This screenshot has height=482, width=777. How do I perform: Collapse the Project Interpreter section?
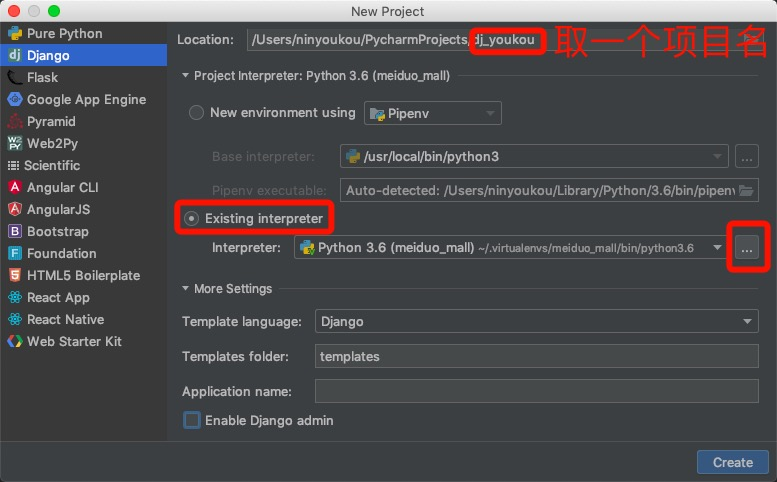click(185, 76)
